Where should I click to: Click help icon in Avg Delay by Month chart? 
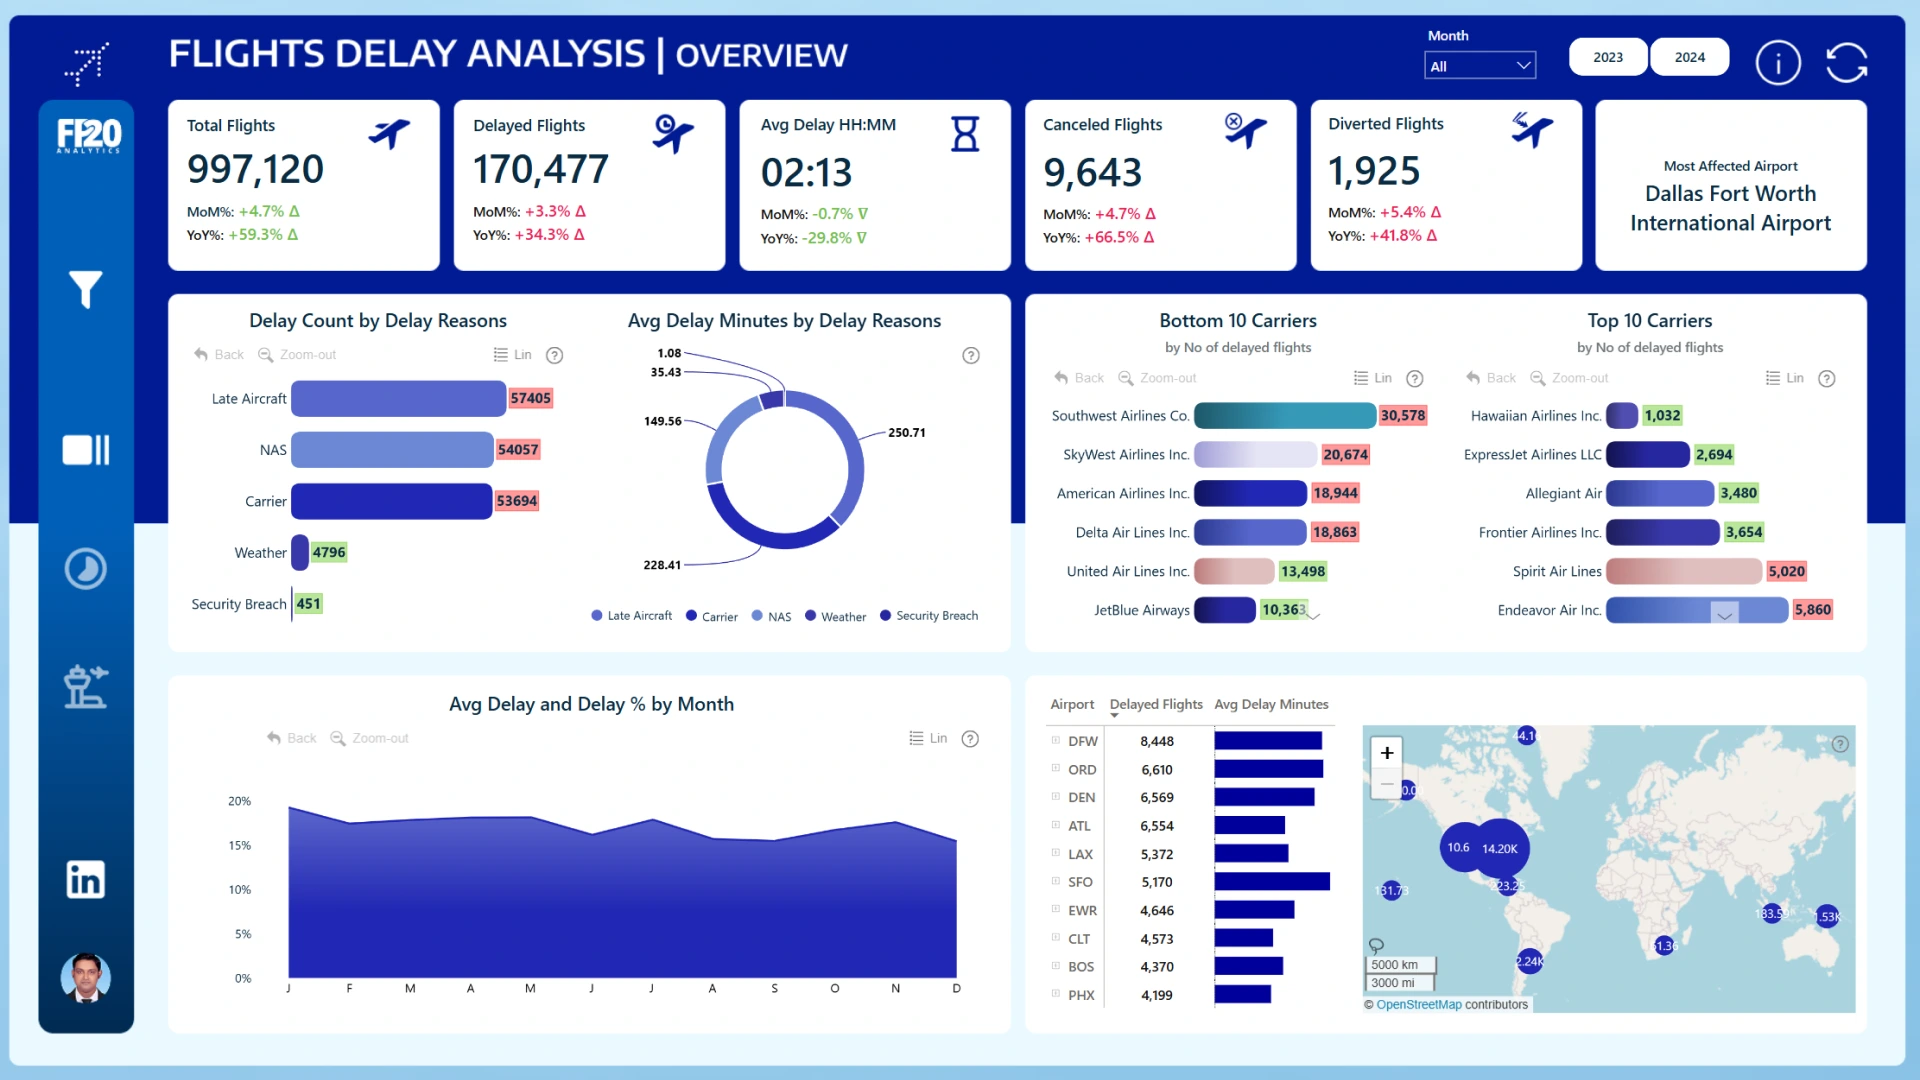(x=970, y=739)
